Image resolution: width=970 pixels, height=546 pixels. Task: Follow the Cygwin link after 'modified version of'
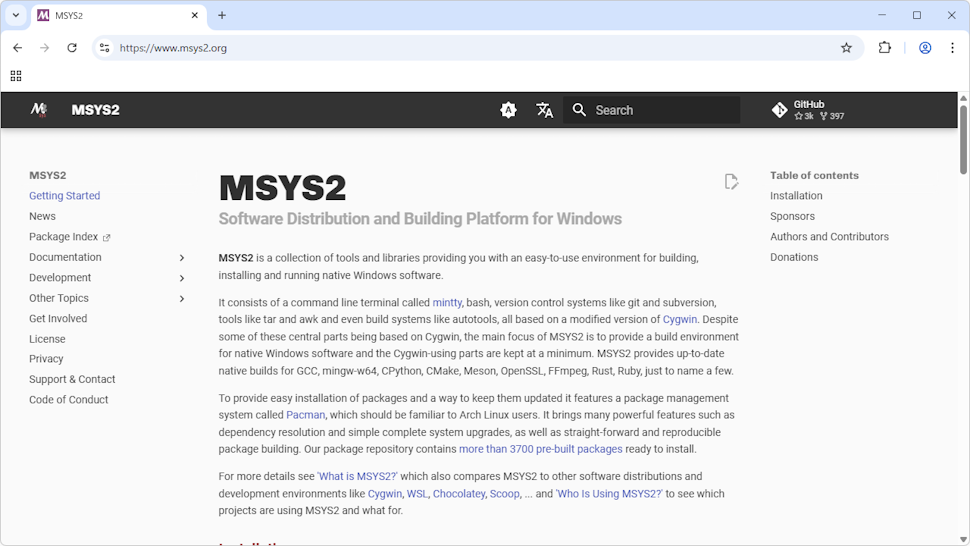[679, 319]
